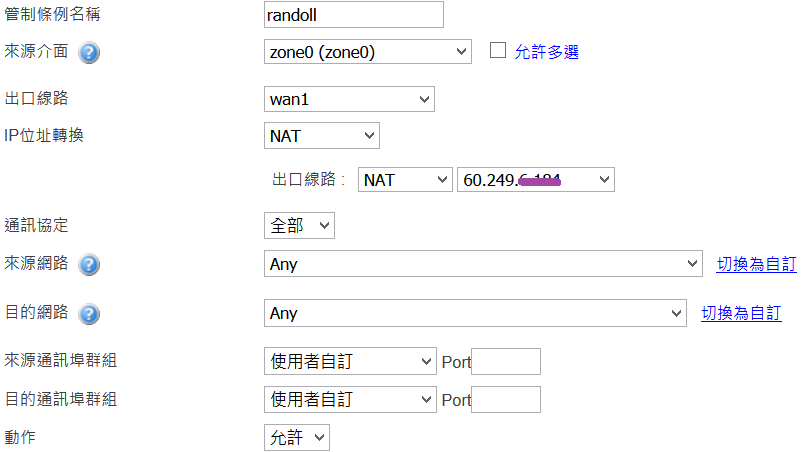Click help icon beside 目的網路
The image size is (810, 452).
pyautogui.click(x=89, y=314)
